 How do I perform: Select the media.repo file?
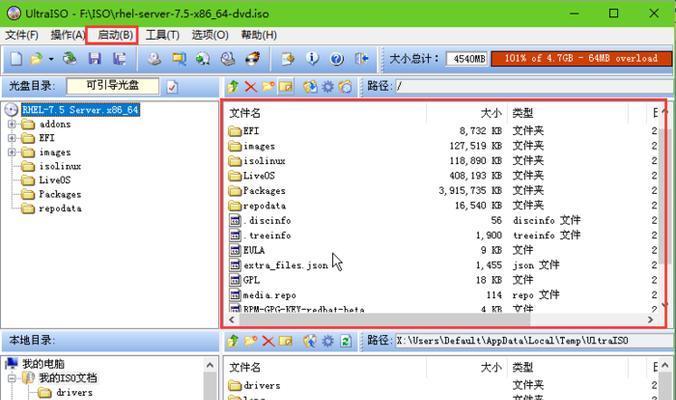[x=269, y=295]
